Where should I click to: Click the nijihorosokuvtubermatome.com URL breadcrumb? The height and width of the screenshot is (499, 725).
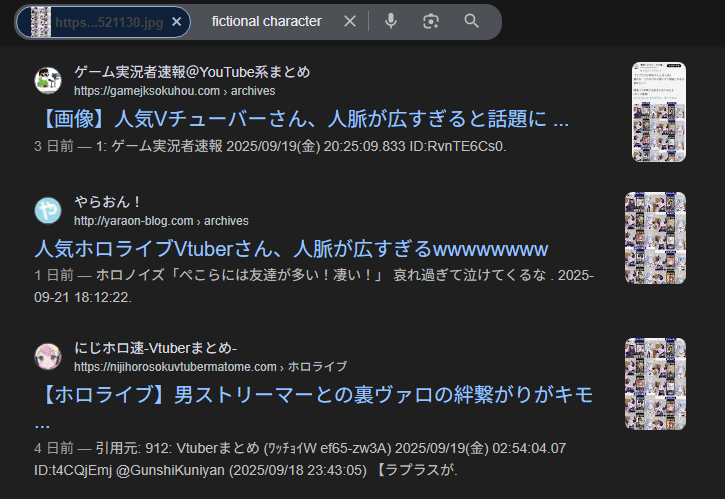[x=210, y=367]
